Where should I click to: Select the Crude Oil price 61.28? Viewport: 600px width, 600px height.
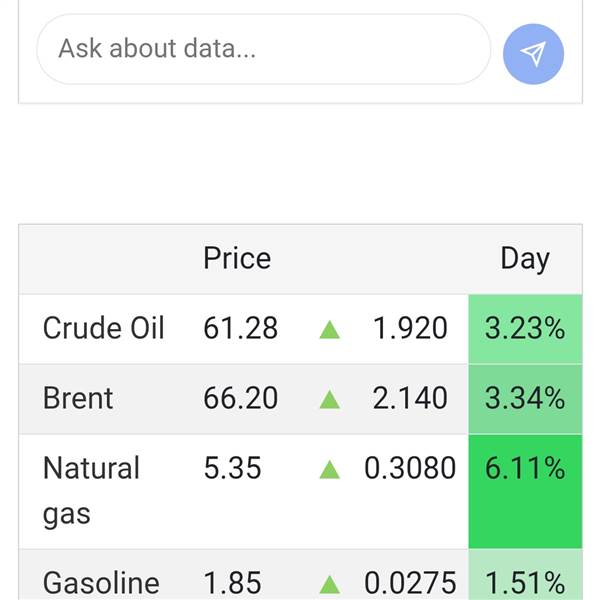pos(240,328)
